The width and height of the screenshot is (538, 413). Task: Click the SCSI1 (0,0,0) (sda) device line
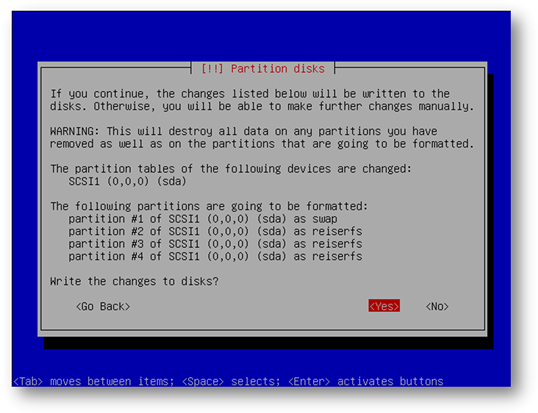point(127,181)
